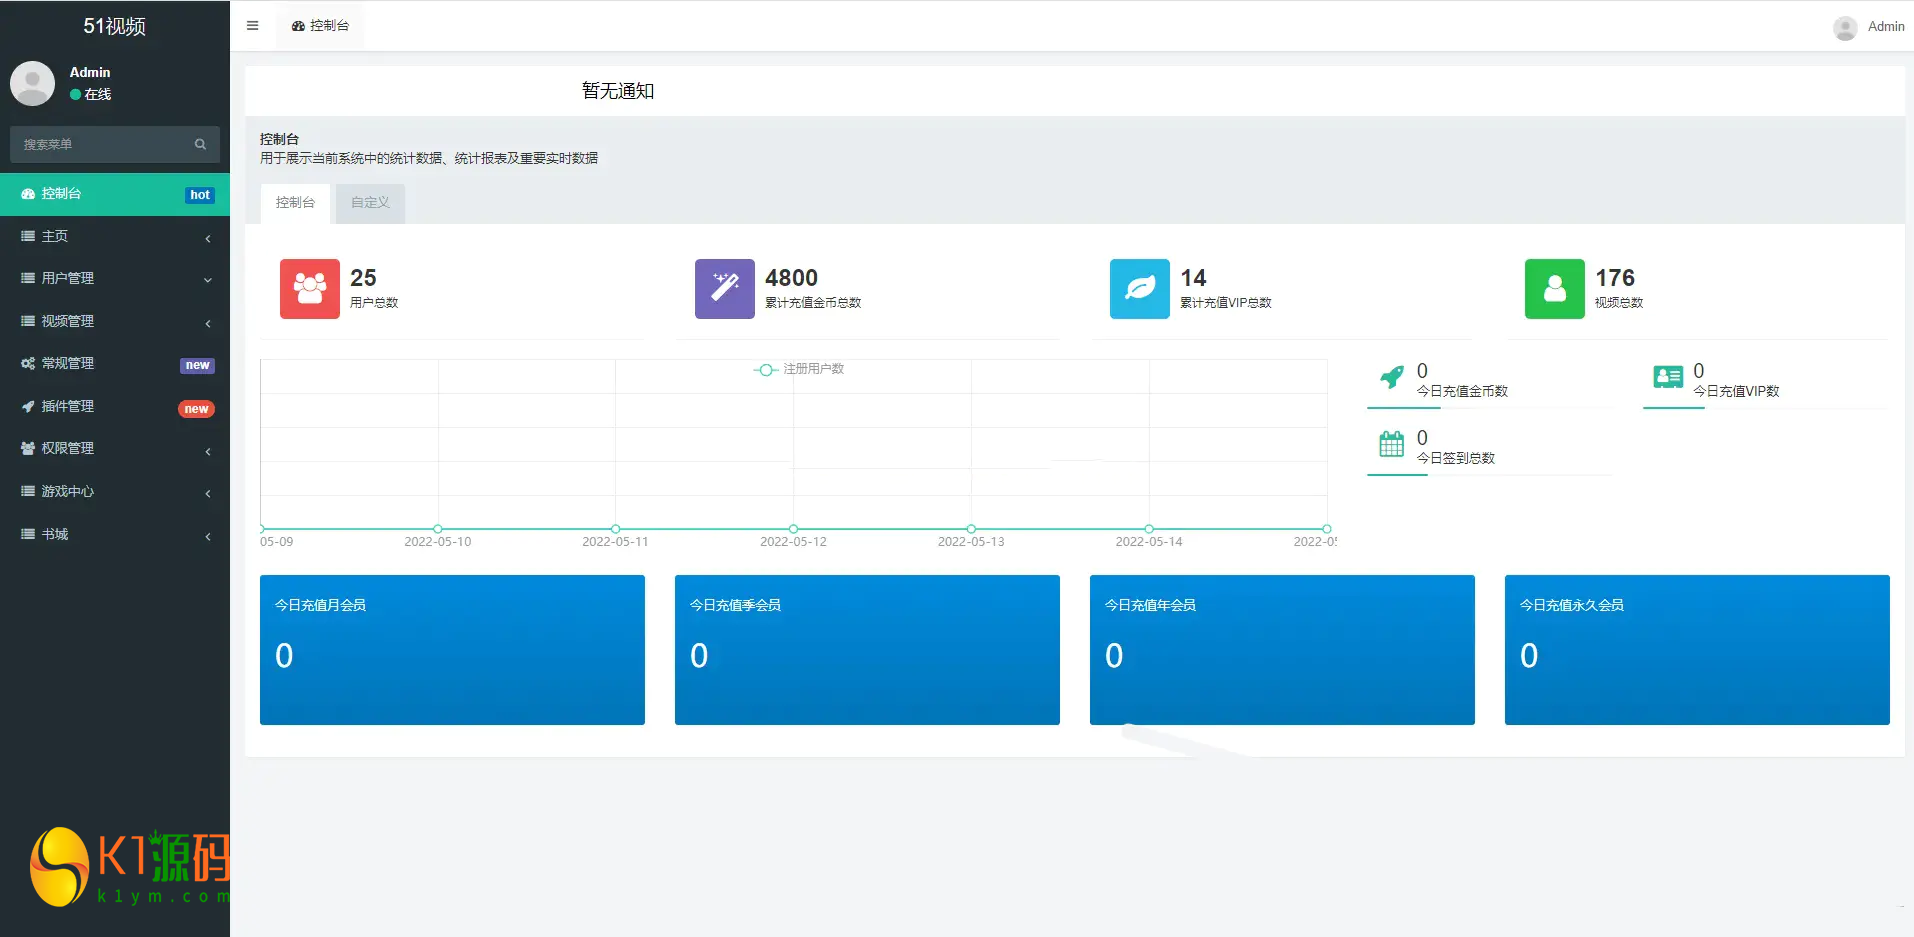Click the Admin username in top header
The width and height of the screenshot is (1914, 937).
pos(1886,27)
